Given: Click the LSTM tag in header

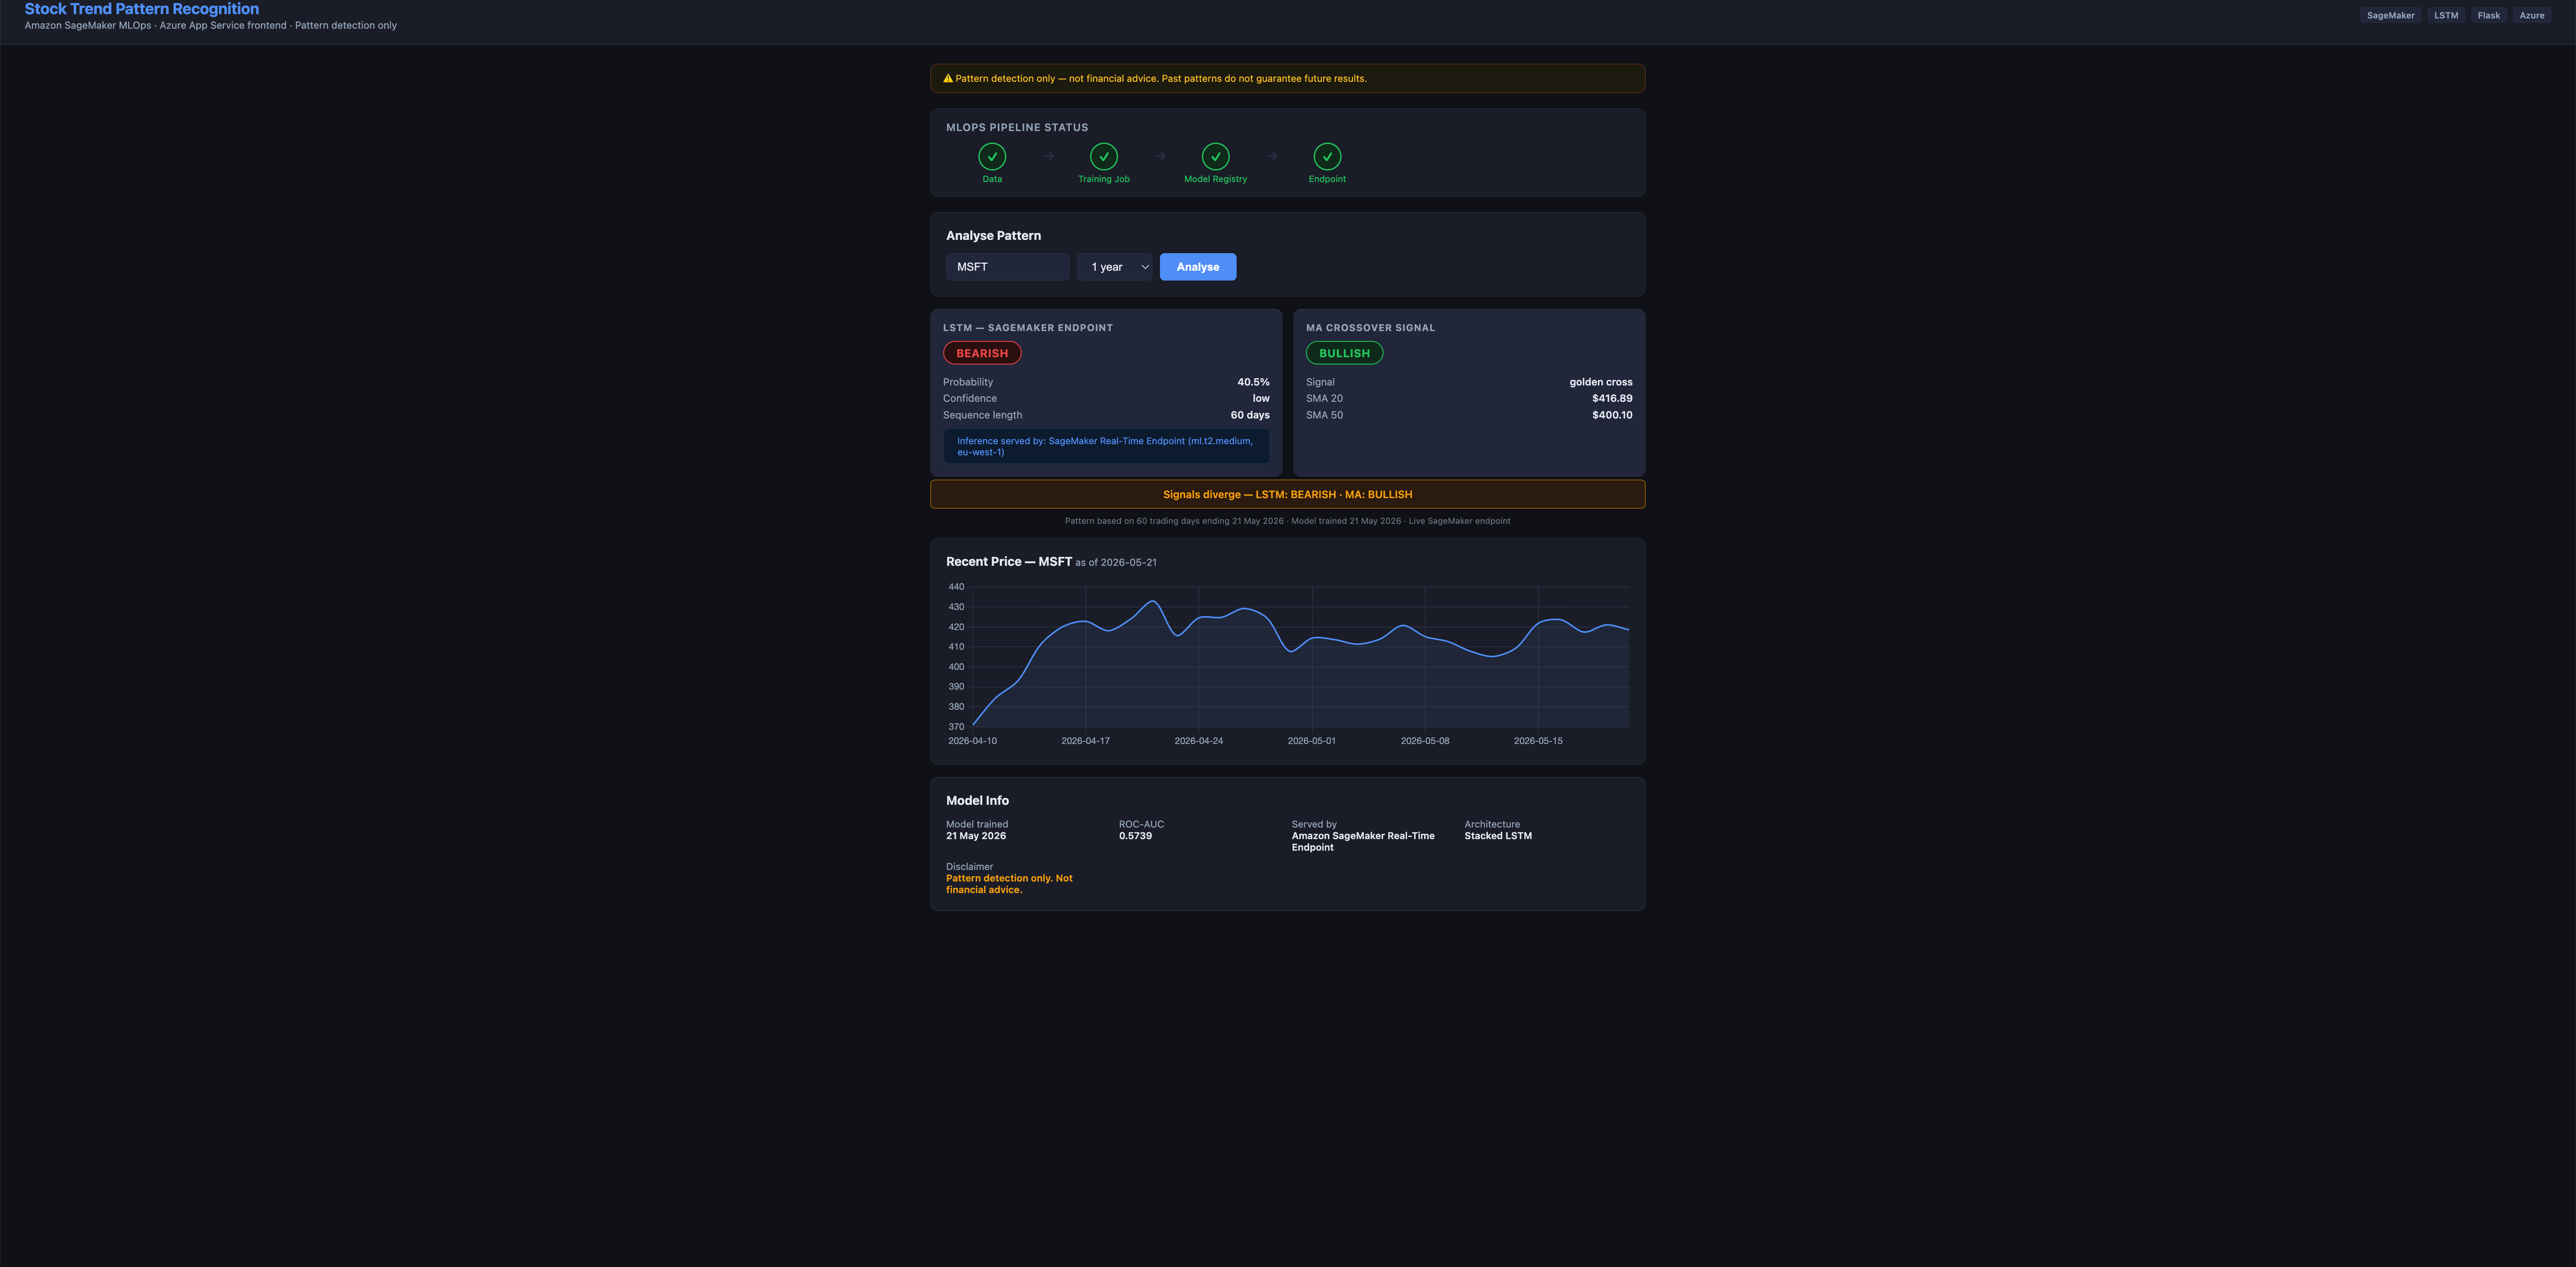Looking at the screenshot, I should click(x=2446, y=15).
